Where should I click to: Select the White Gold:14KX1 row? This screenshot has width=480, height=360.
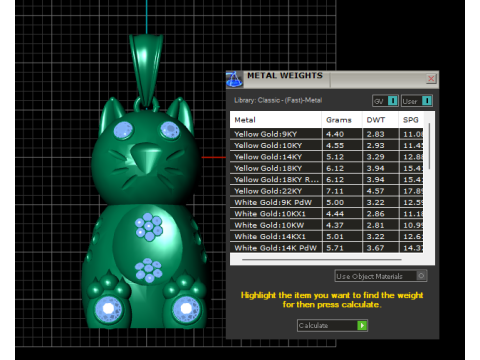click(327, 236)
